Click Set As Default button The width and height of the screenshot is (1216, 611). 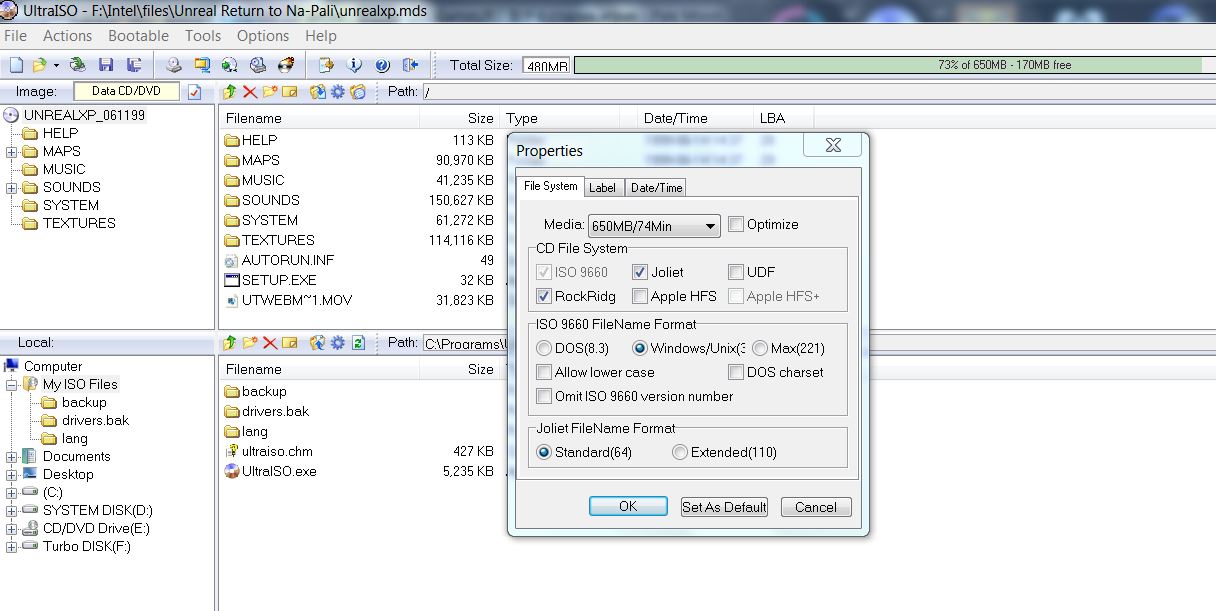(x=724, y=506)
